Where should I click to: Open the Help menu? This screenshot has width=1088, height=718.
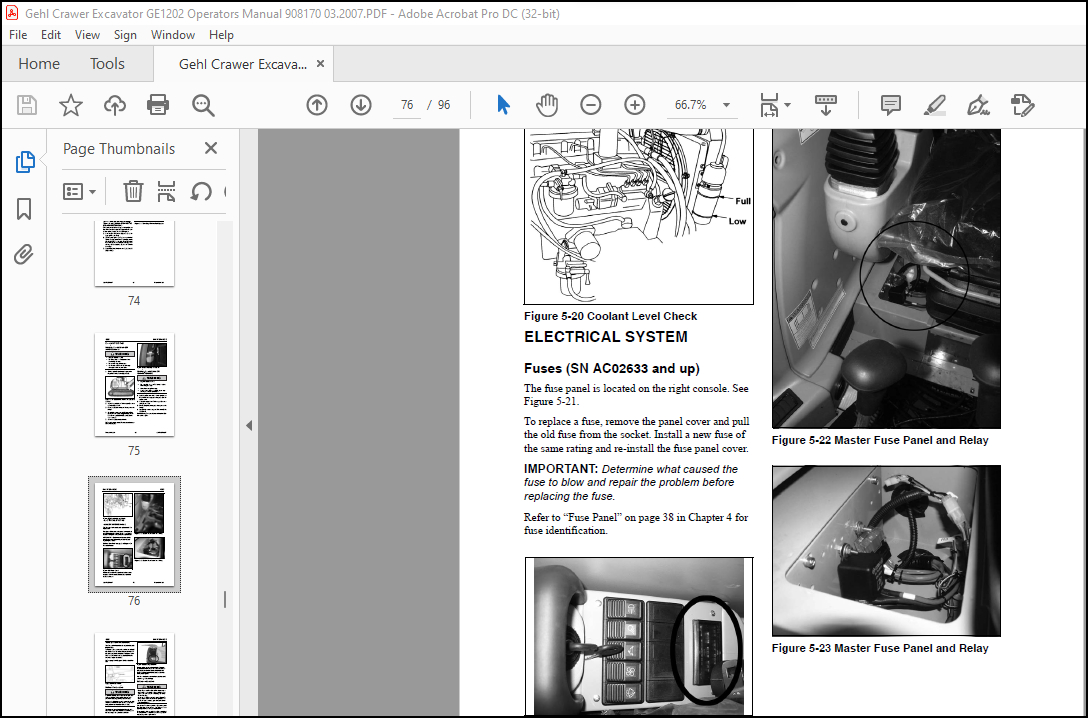pos(221,35)
